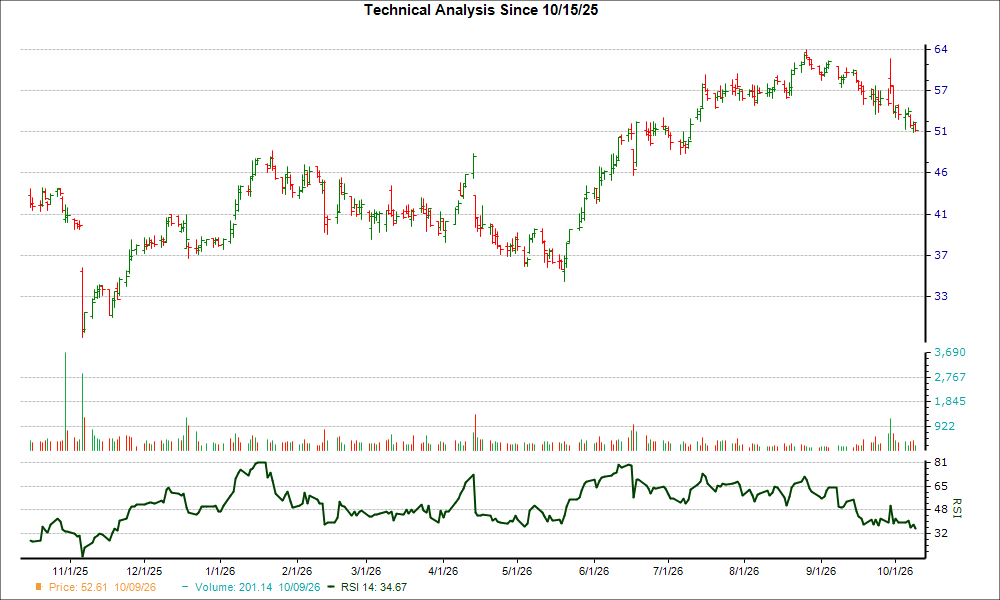This screenshot has width=1000, height=600.
Task: Click the tallest green volume bar near 11/1/25
Action: pyautogui.click(x=65, y=401)
